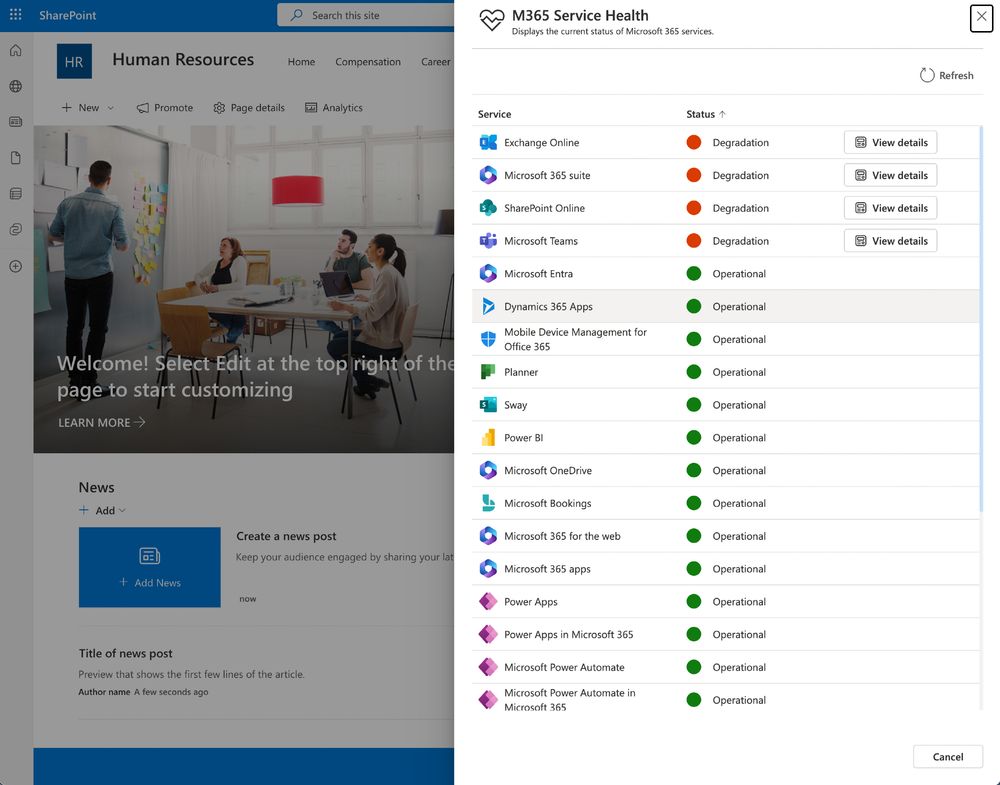Click the links icon in left rail
The height and width of the screenshot is (785, 1000).
pos(16,229)
